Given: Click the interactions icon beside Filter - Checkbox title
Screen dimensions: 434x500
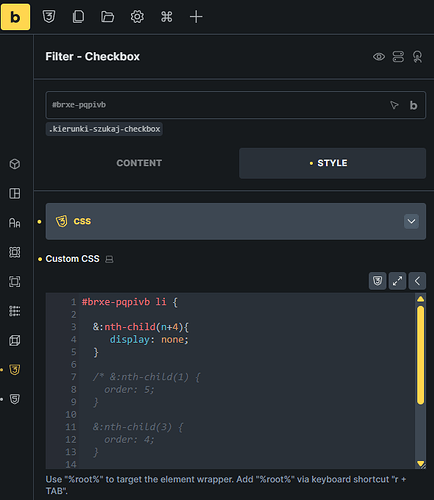Looking at the screenshot, I should 417,57.
